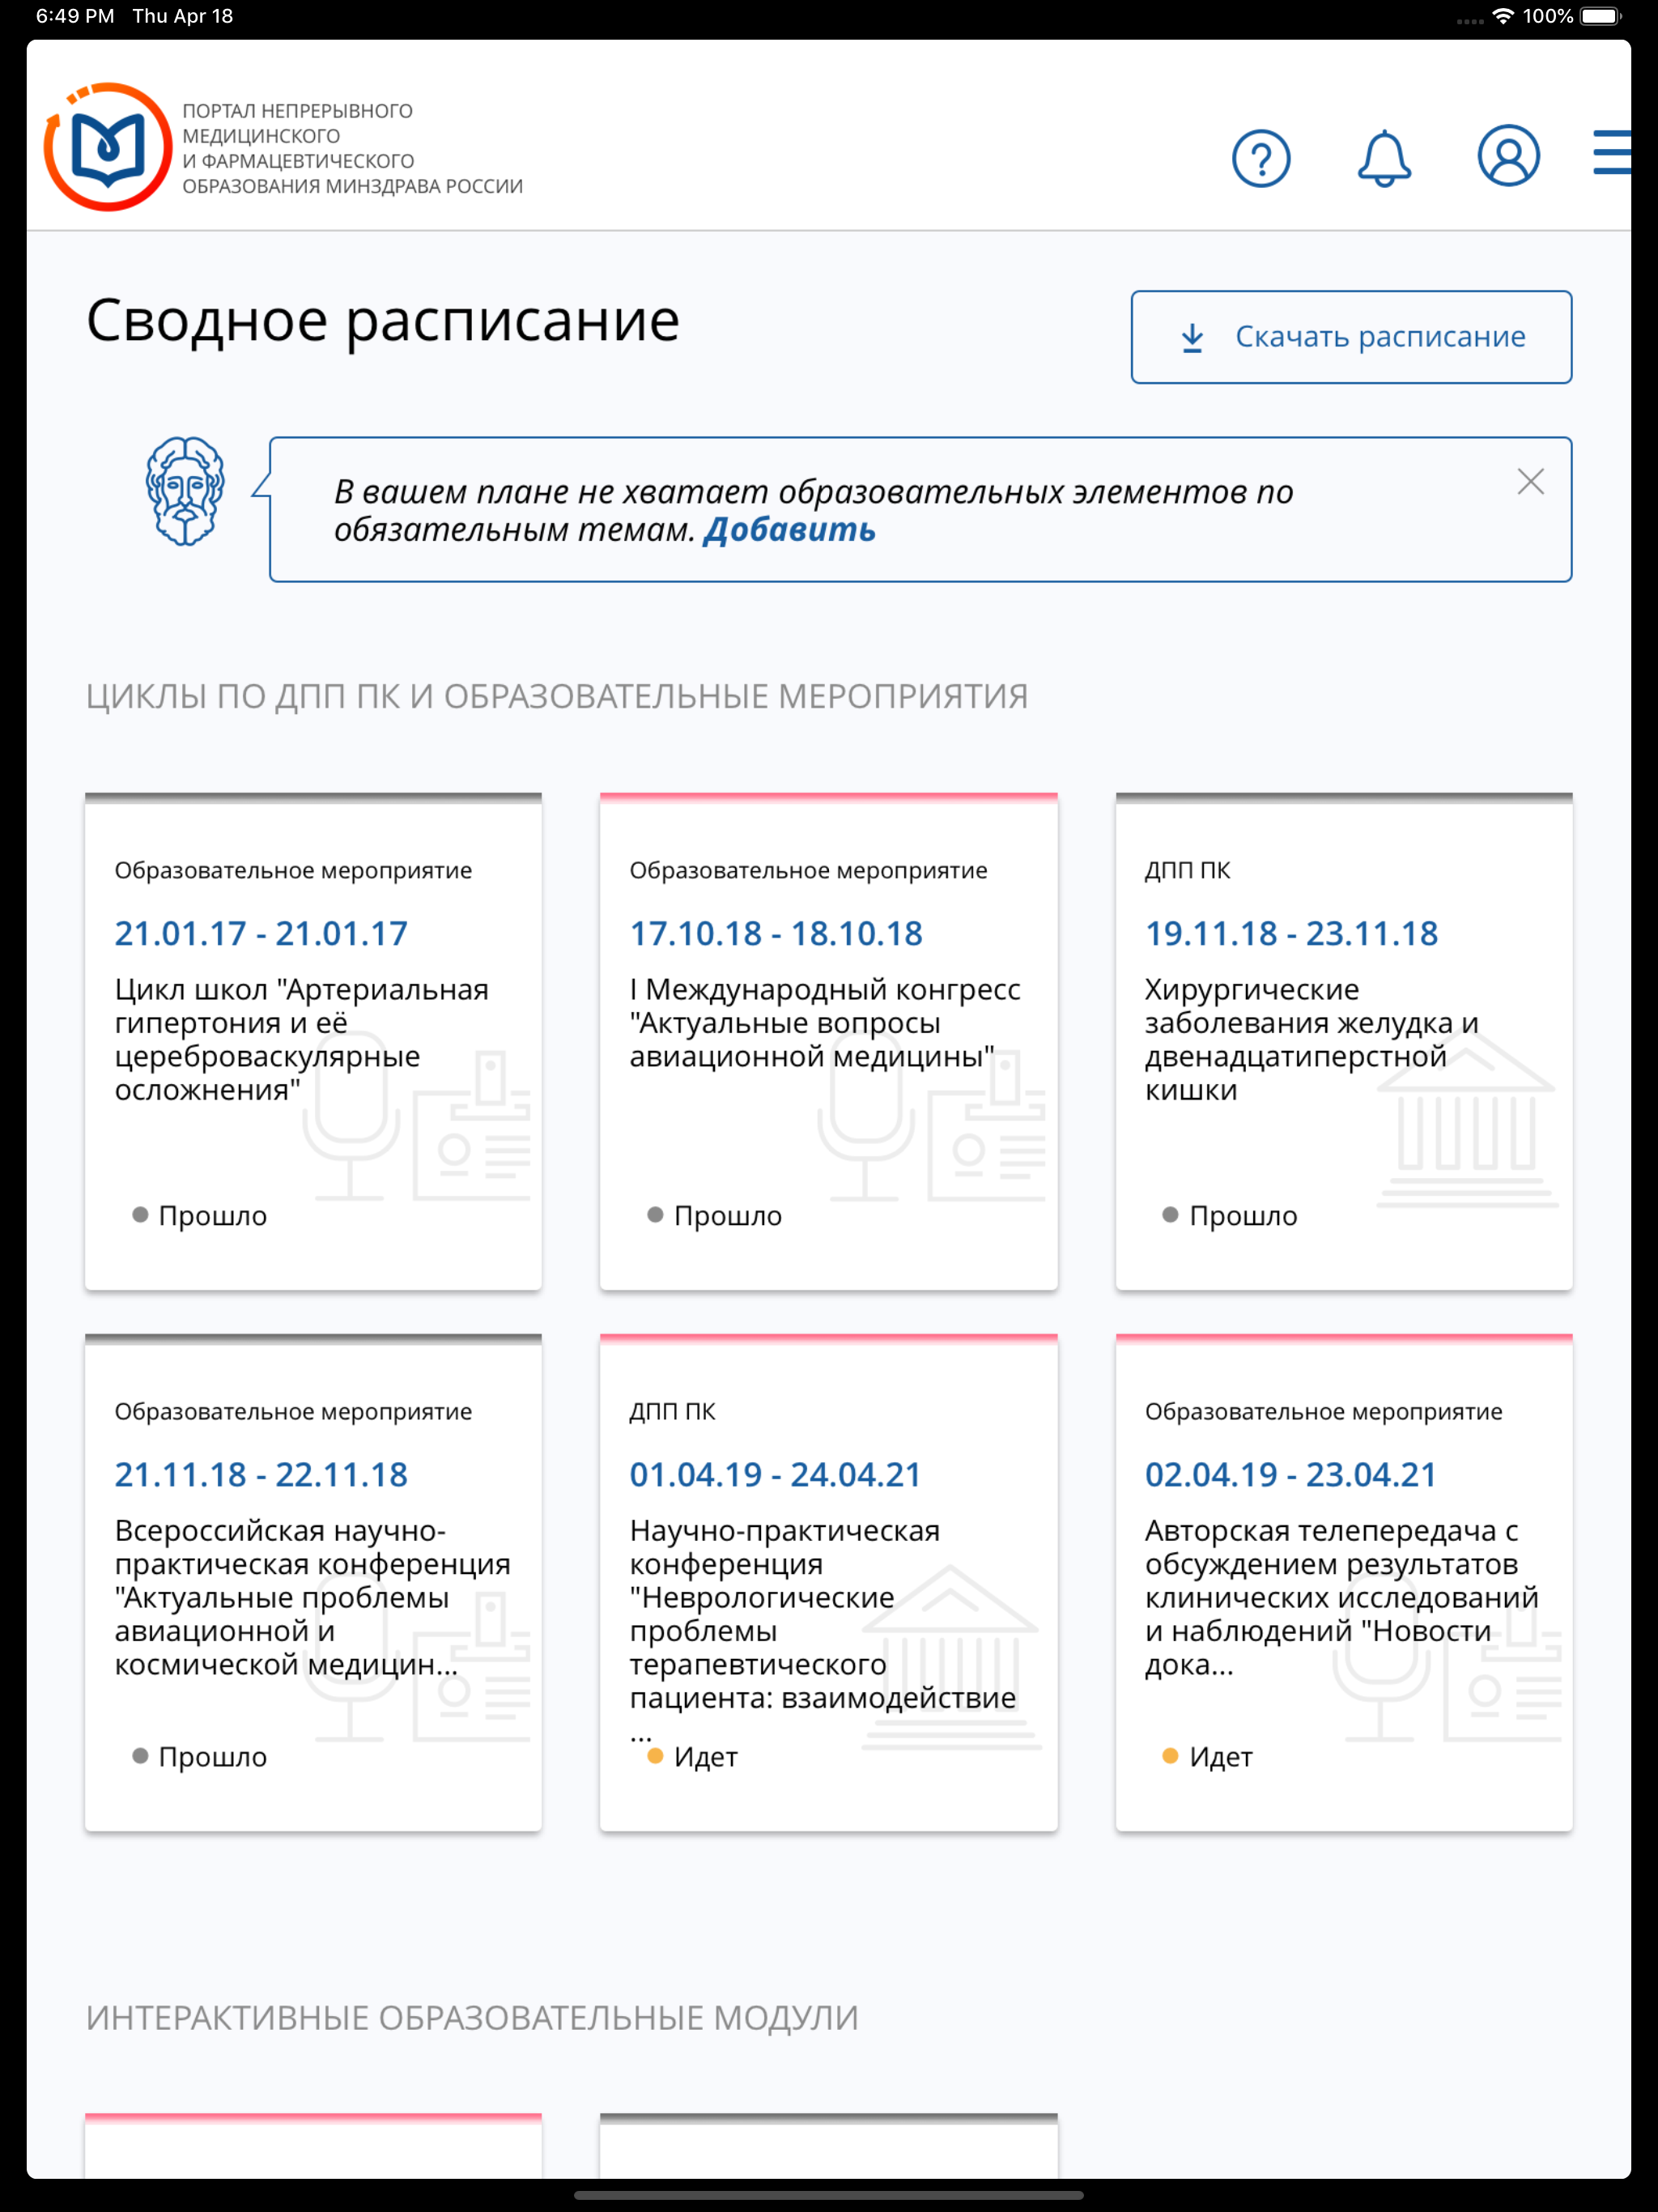Click the battery status icon

pos(1601,16)
